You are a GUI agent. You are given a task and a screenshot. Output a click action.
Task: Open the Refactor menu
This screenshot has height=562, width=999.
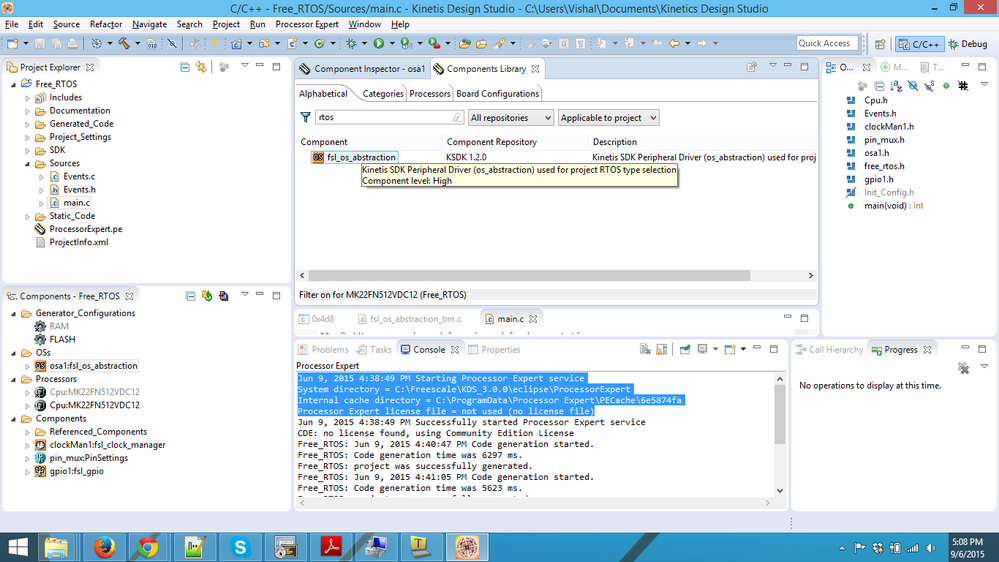point(106,24)
